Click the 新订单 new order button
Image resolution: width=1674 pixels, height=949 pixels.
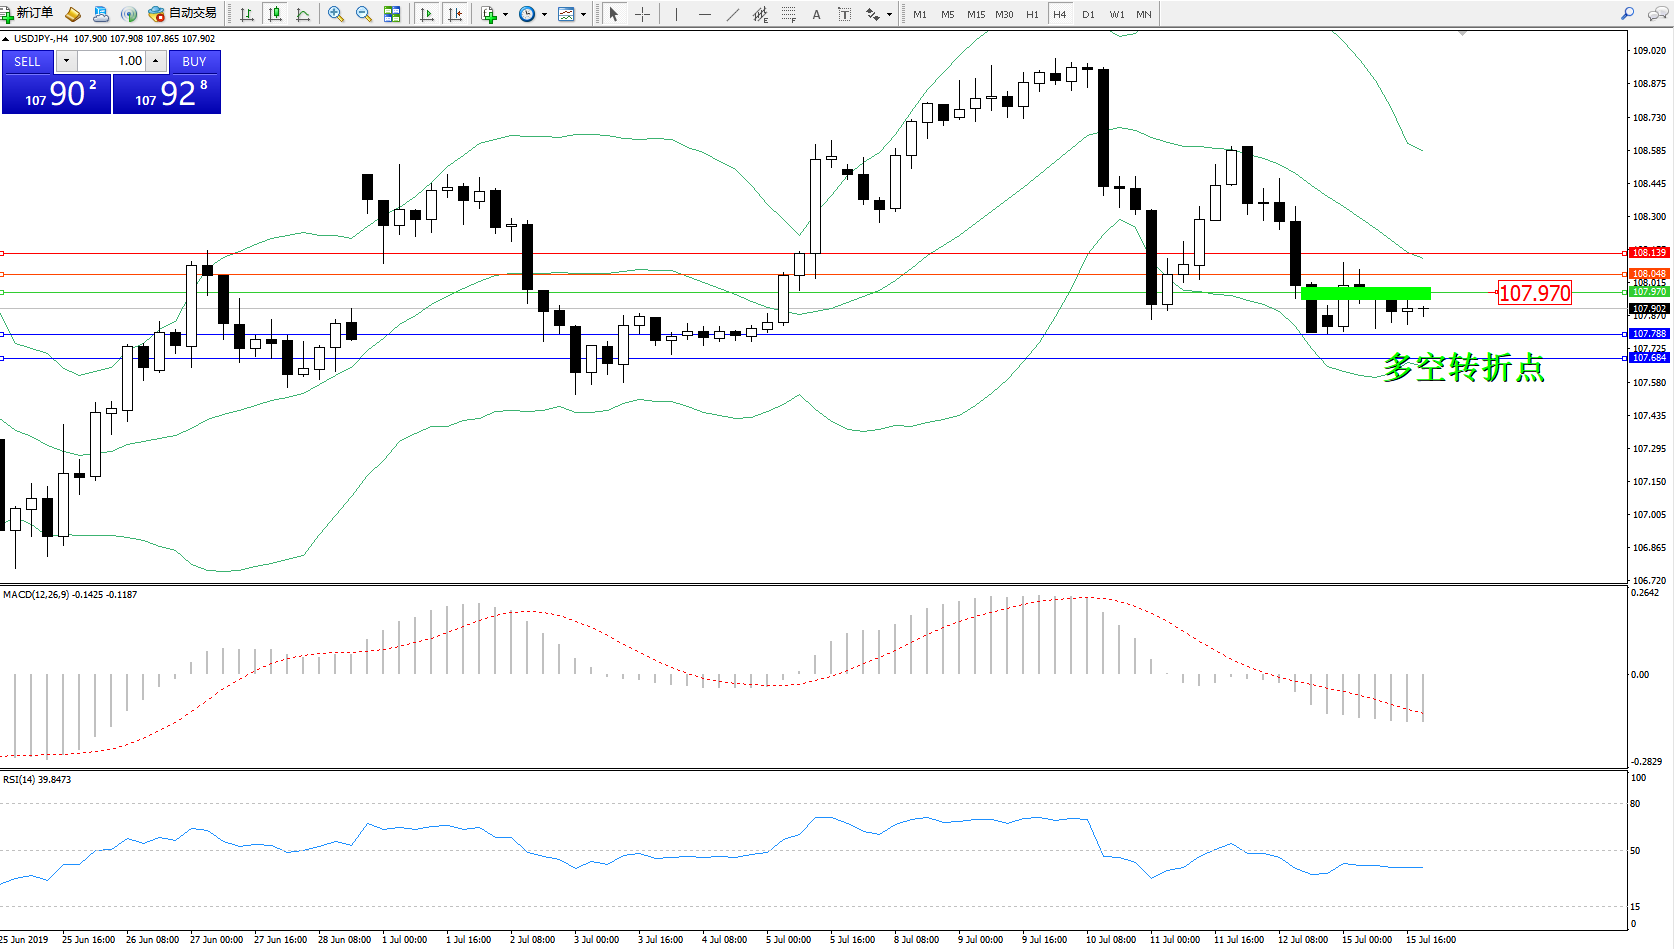[28, 13]
